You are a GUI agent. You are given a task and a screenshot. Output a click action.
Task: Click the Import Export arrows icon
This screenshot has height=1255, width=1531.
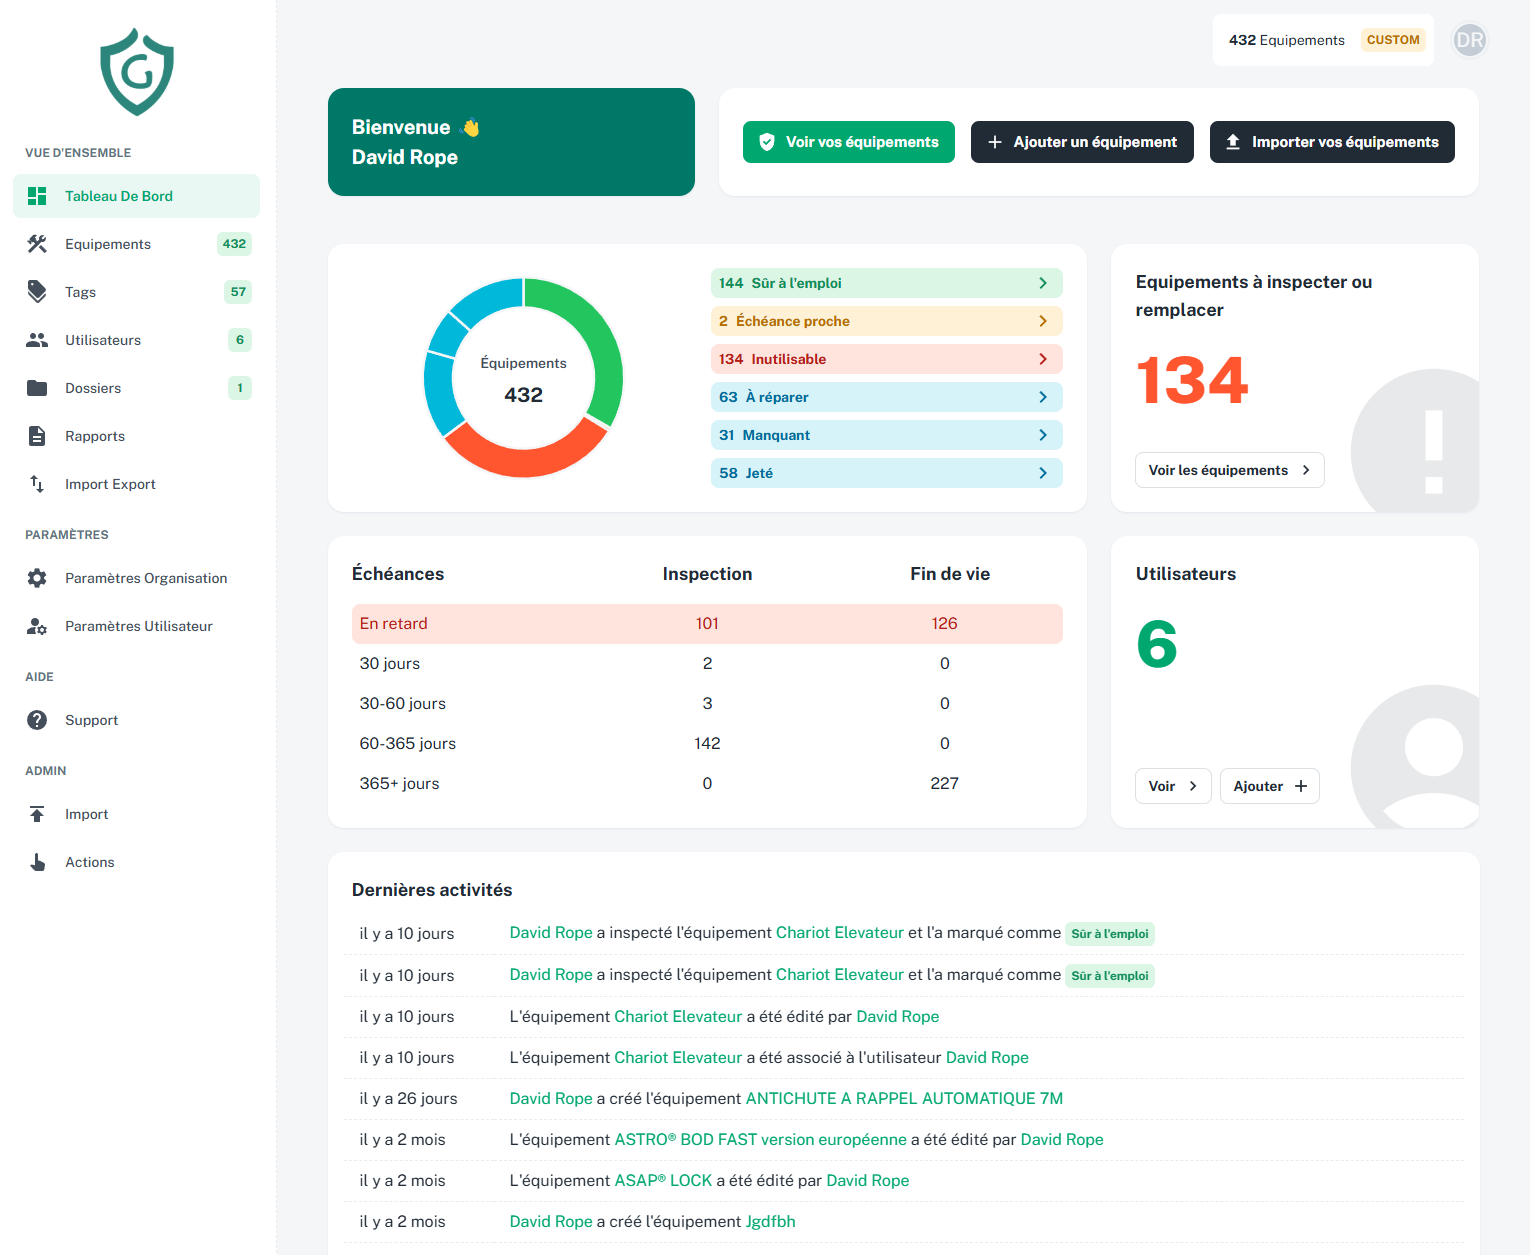coord(37,484)
